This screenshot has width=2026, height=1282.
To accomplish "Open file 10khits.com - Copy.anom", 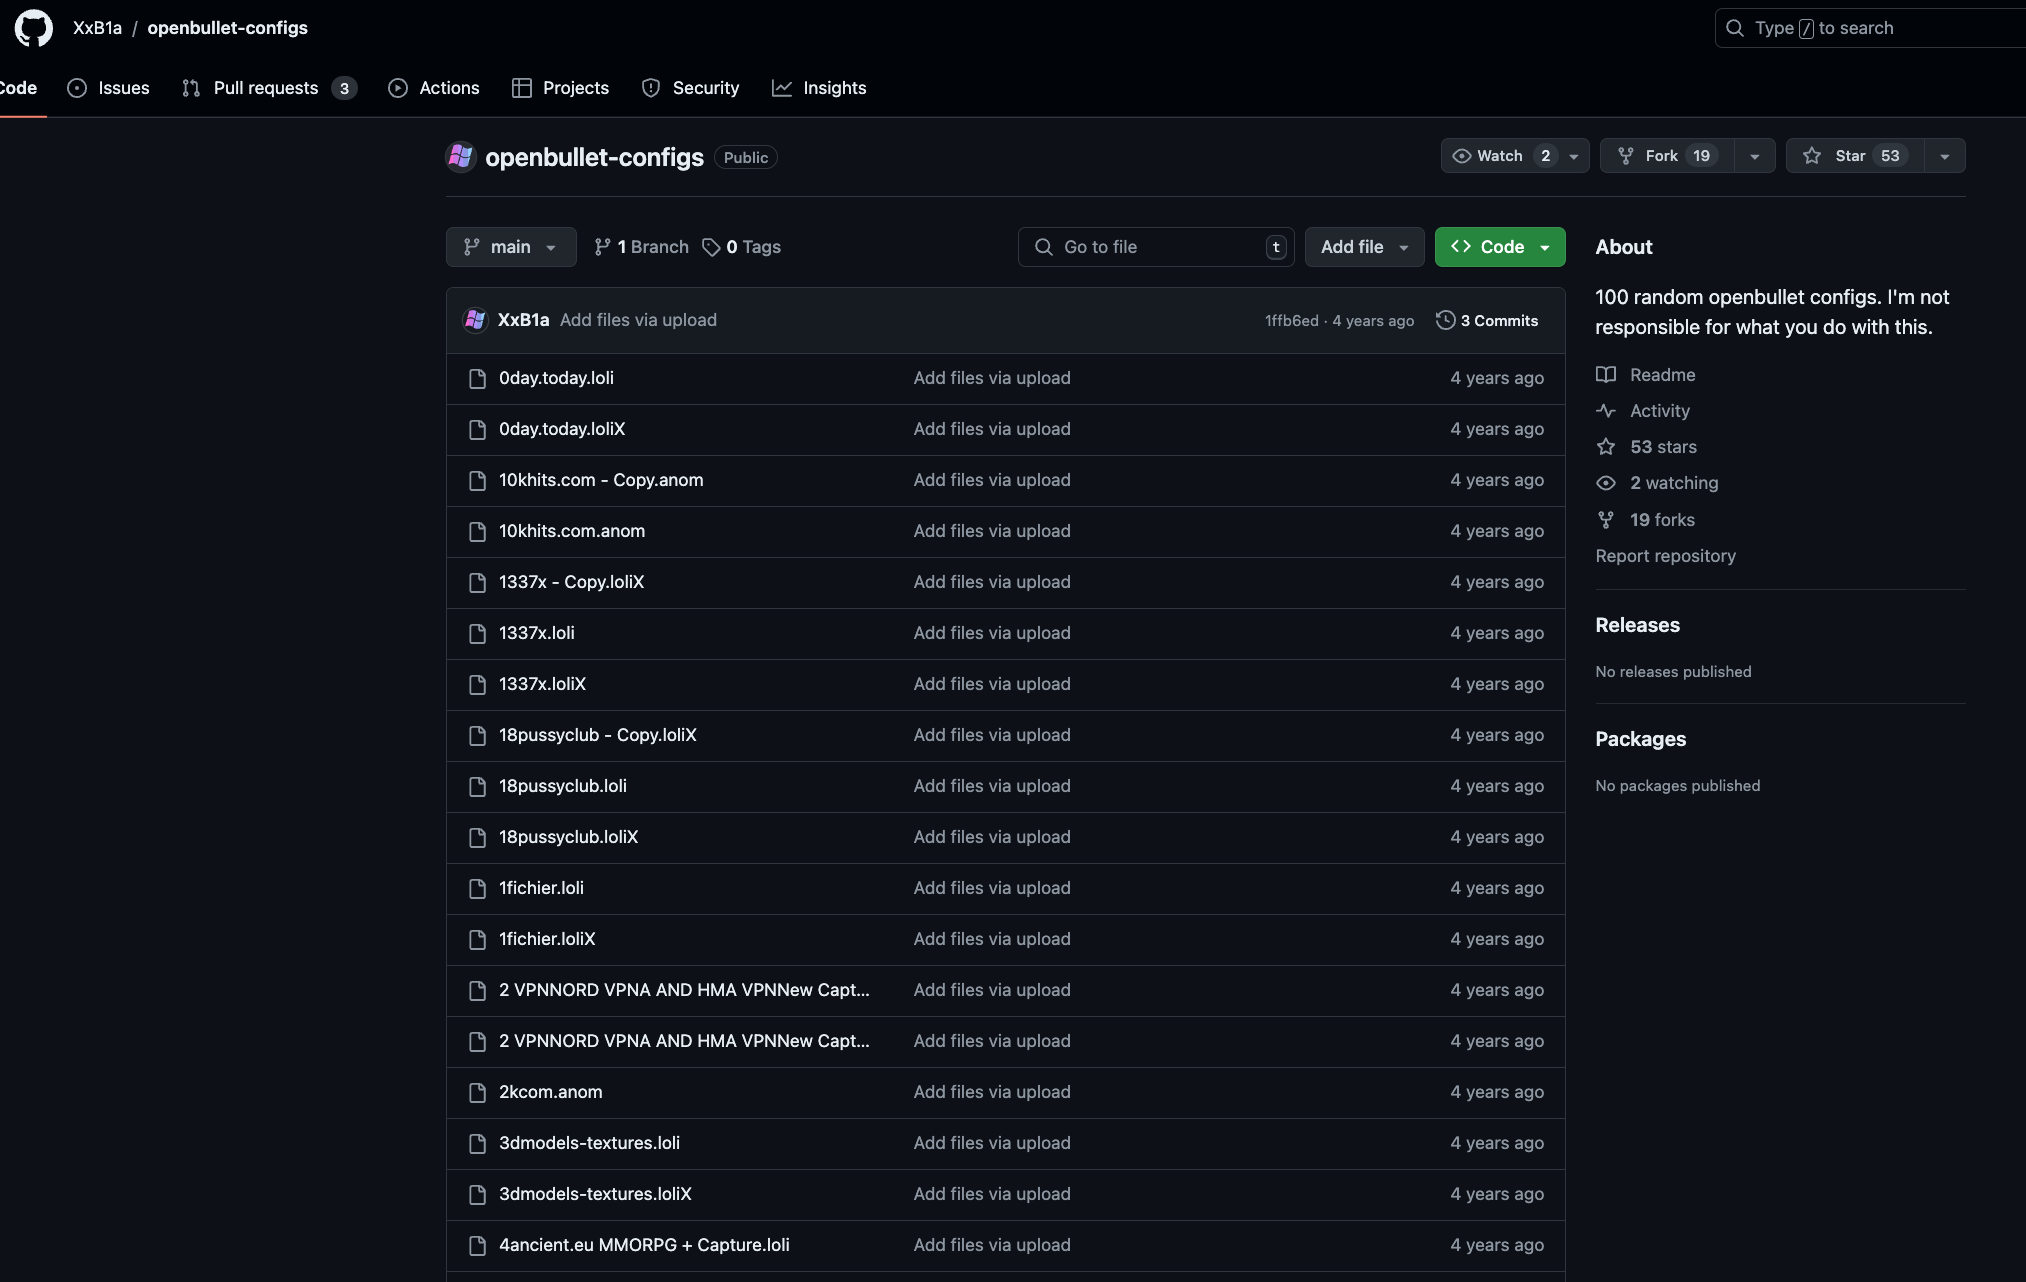I will click(x=601, y=480).
